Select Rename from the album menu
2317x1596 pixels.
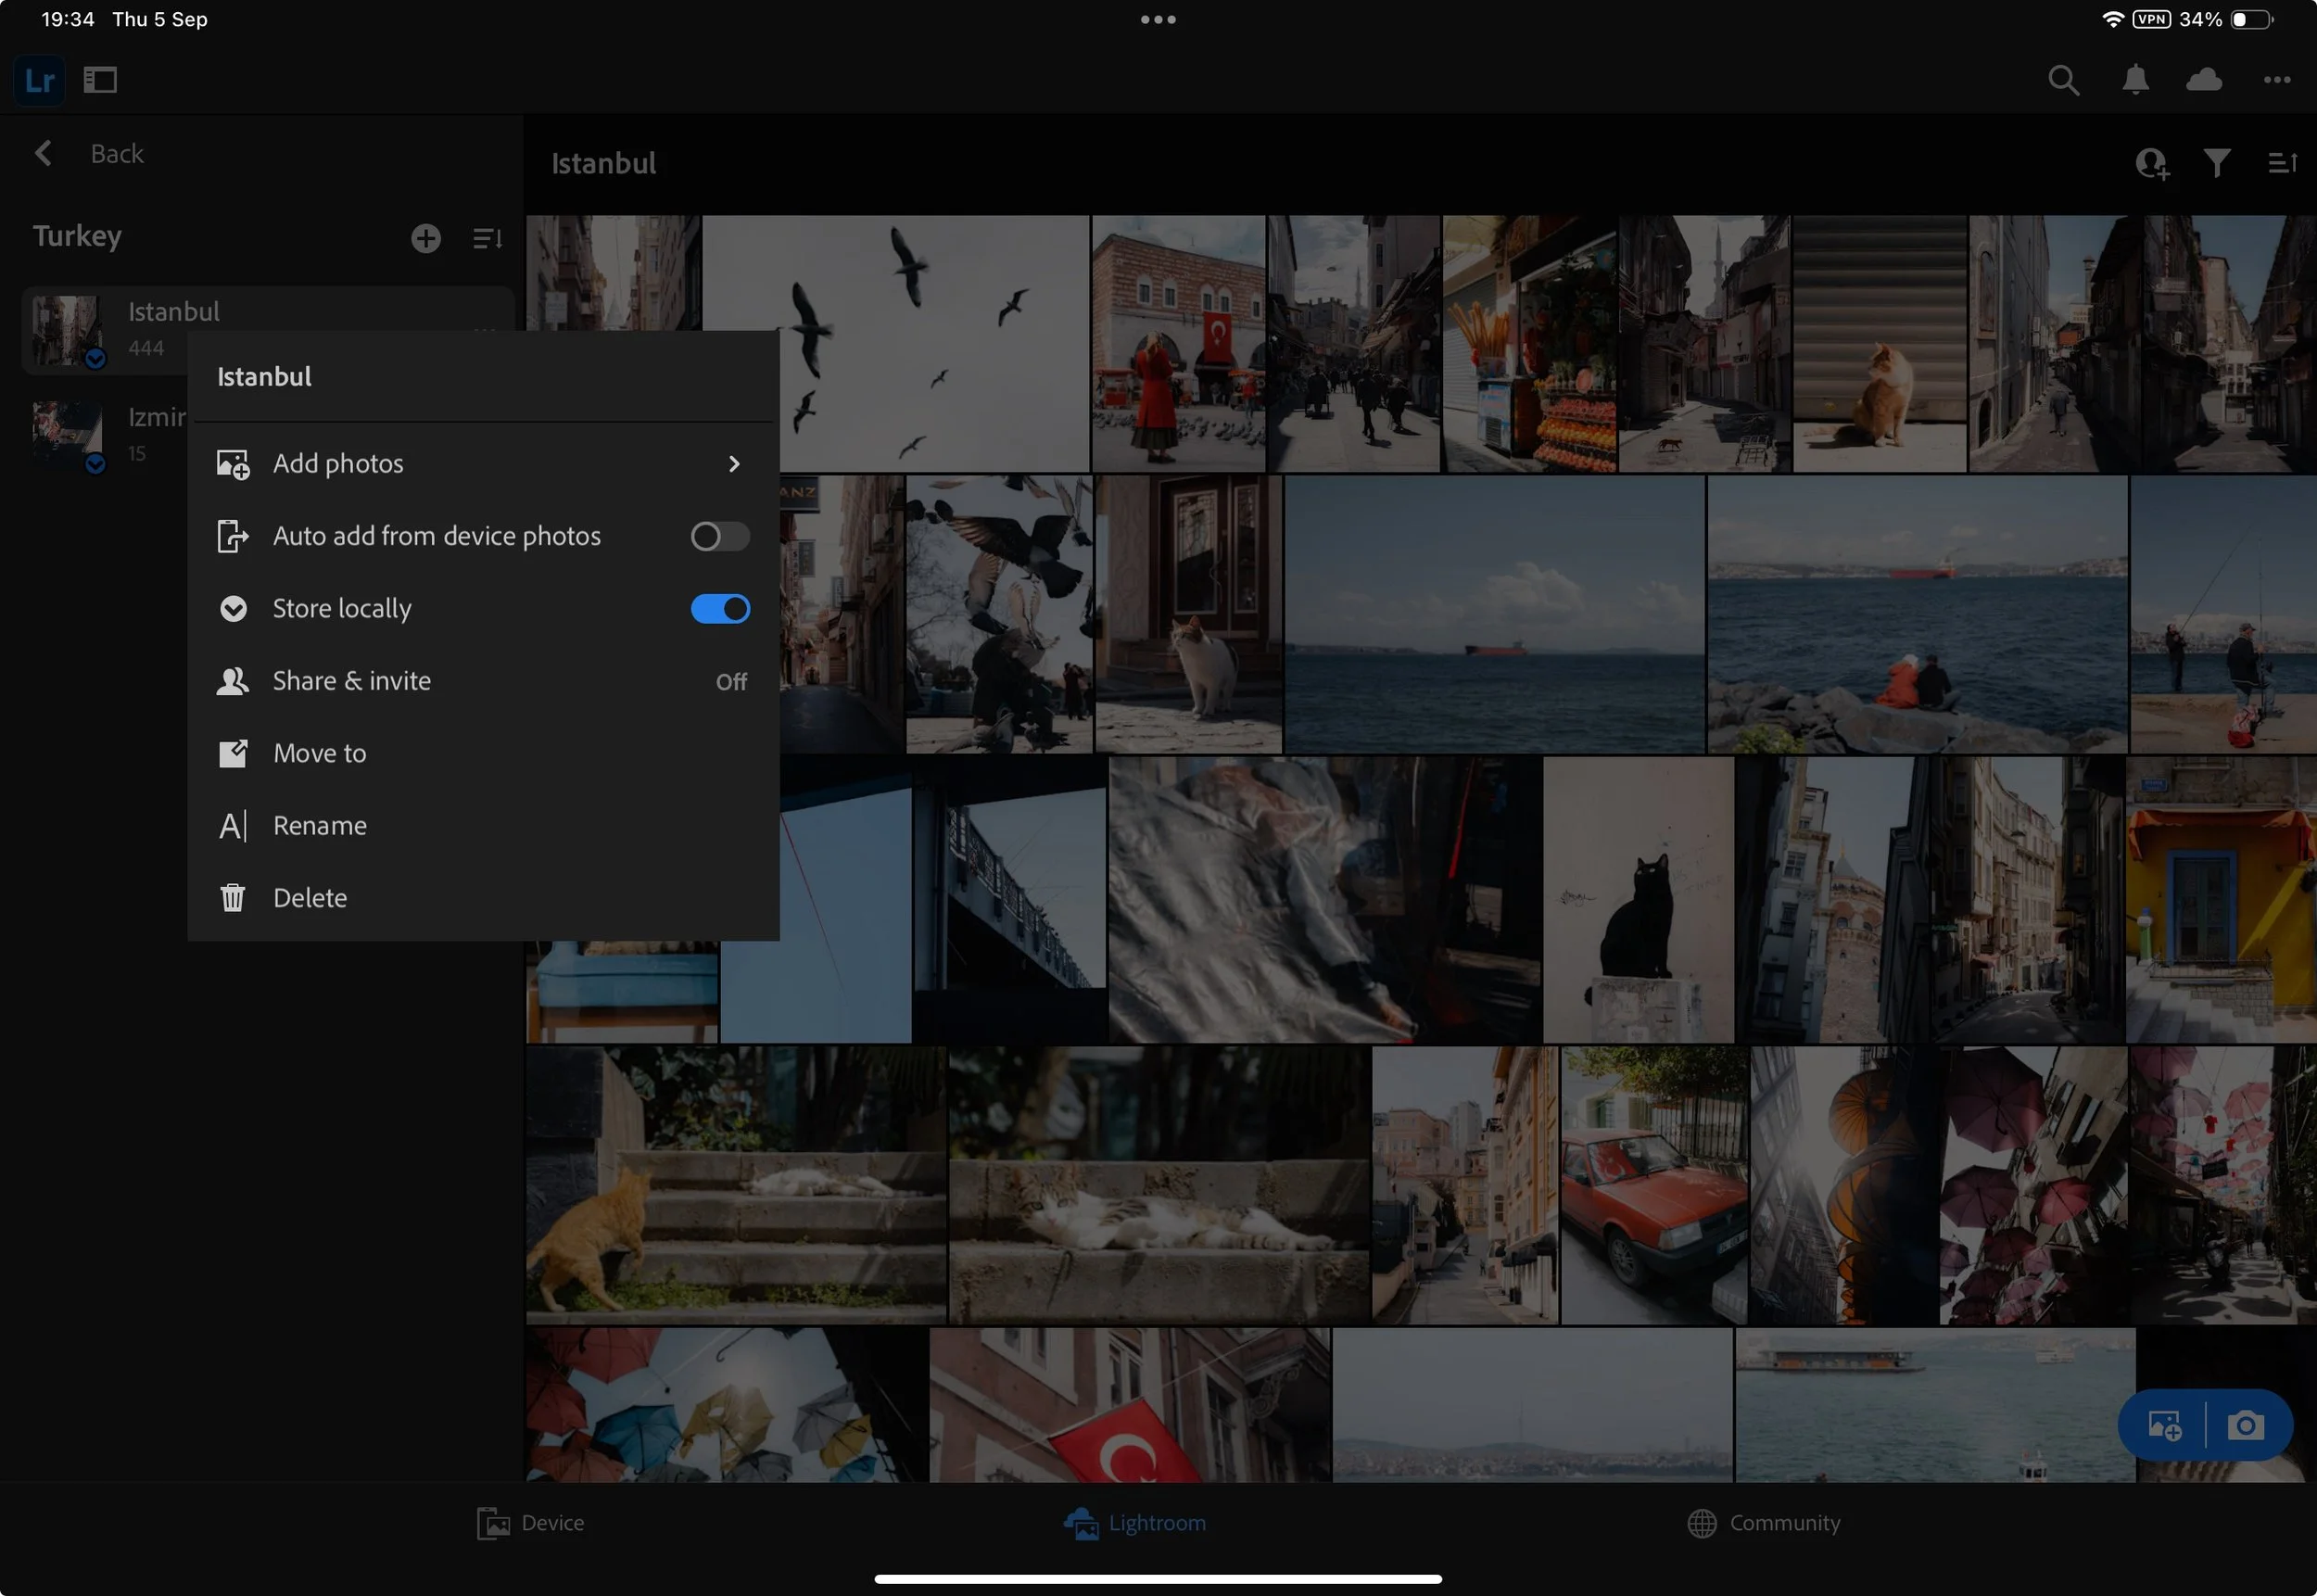(320, 826)
